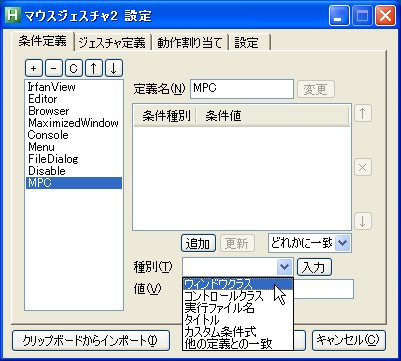This screenshot has height=361, width=401.
Task: Click クリップボードからインポート button
Action: point(90,340)
